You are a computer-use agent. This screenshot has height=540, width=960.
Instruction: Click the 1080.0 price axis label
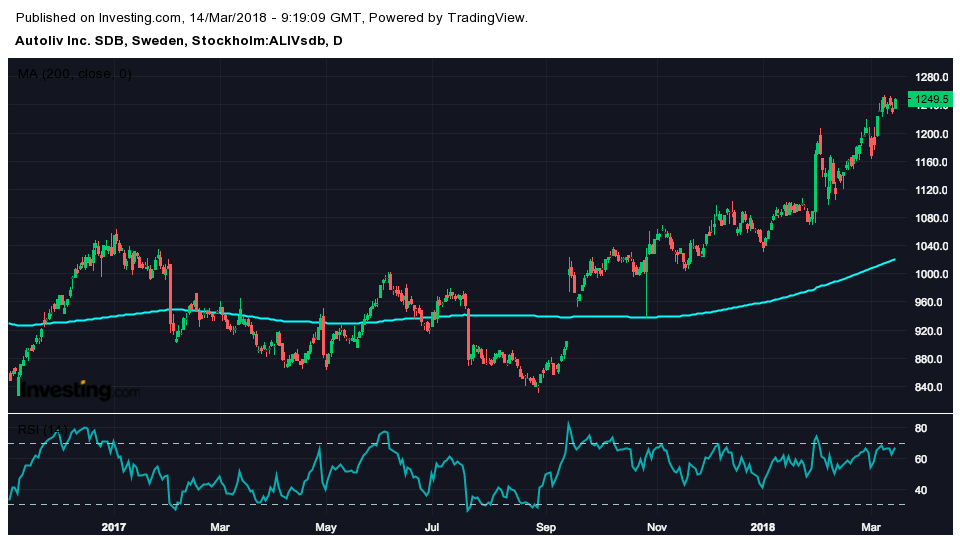pyautogui.click(x=932, y=219)
